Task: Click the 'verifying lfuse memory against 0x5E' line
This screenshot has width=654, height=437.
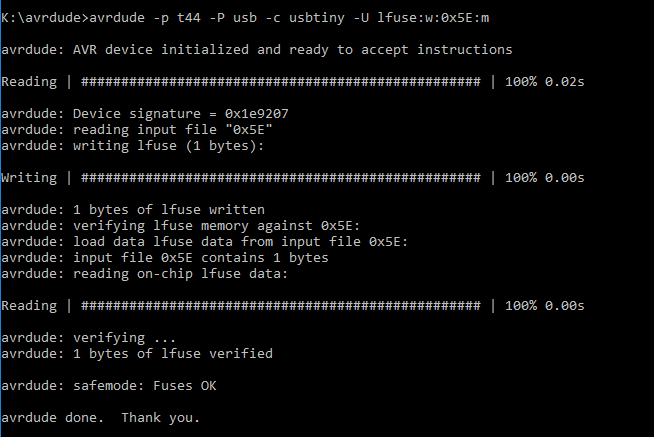Action: tap(181, 226)
